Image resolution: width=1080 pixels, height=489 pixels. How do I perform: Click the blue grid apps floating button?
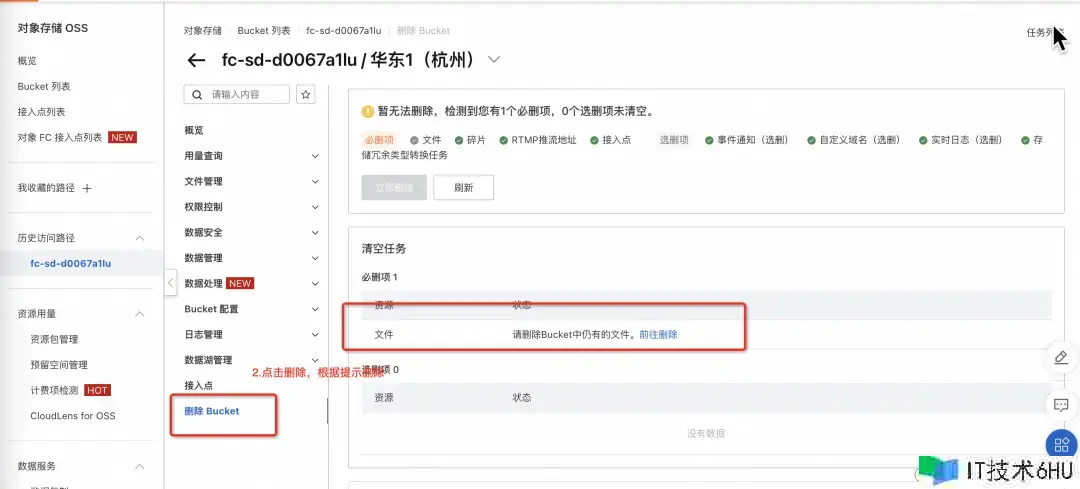pos(1061,445)
